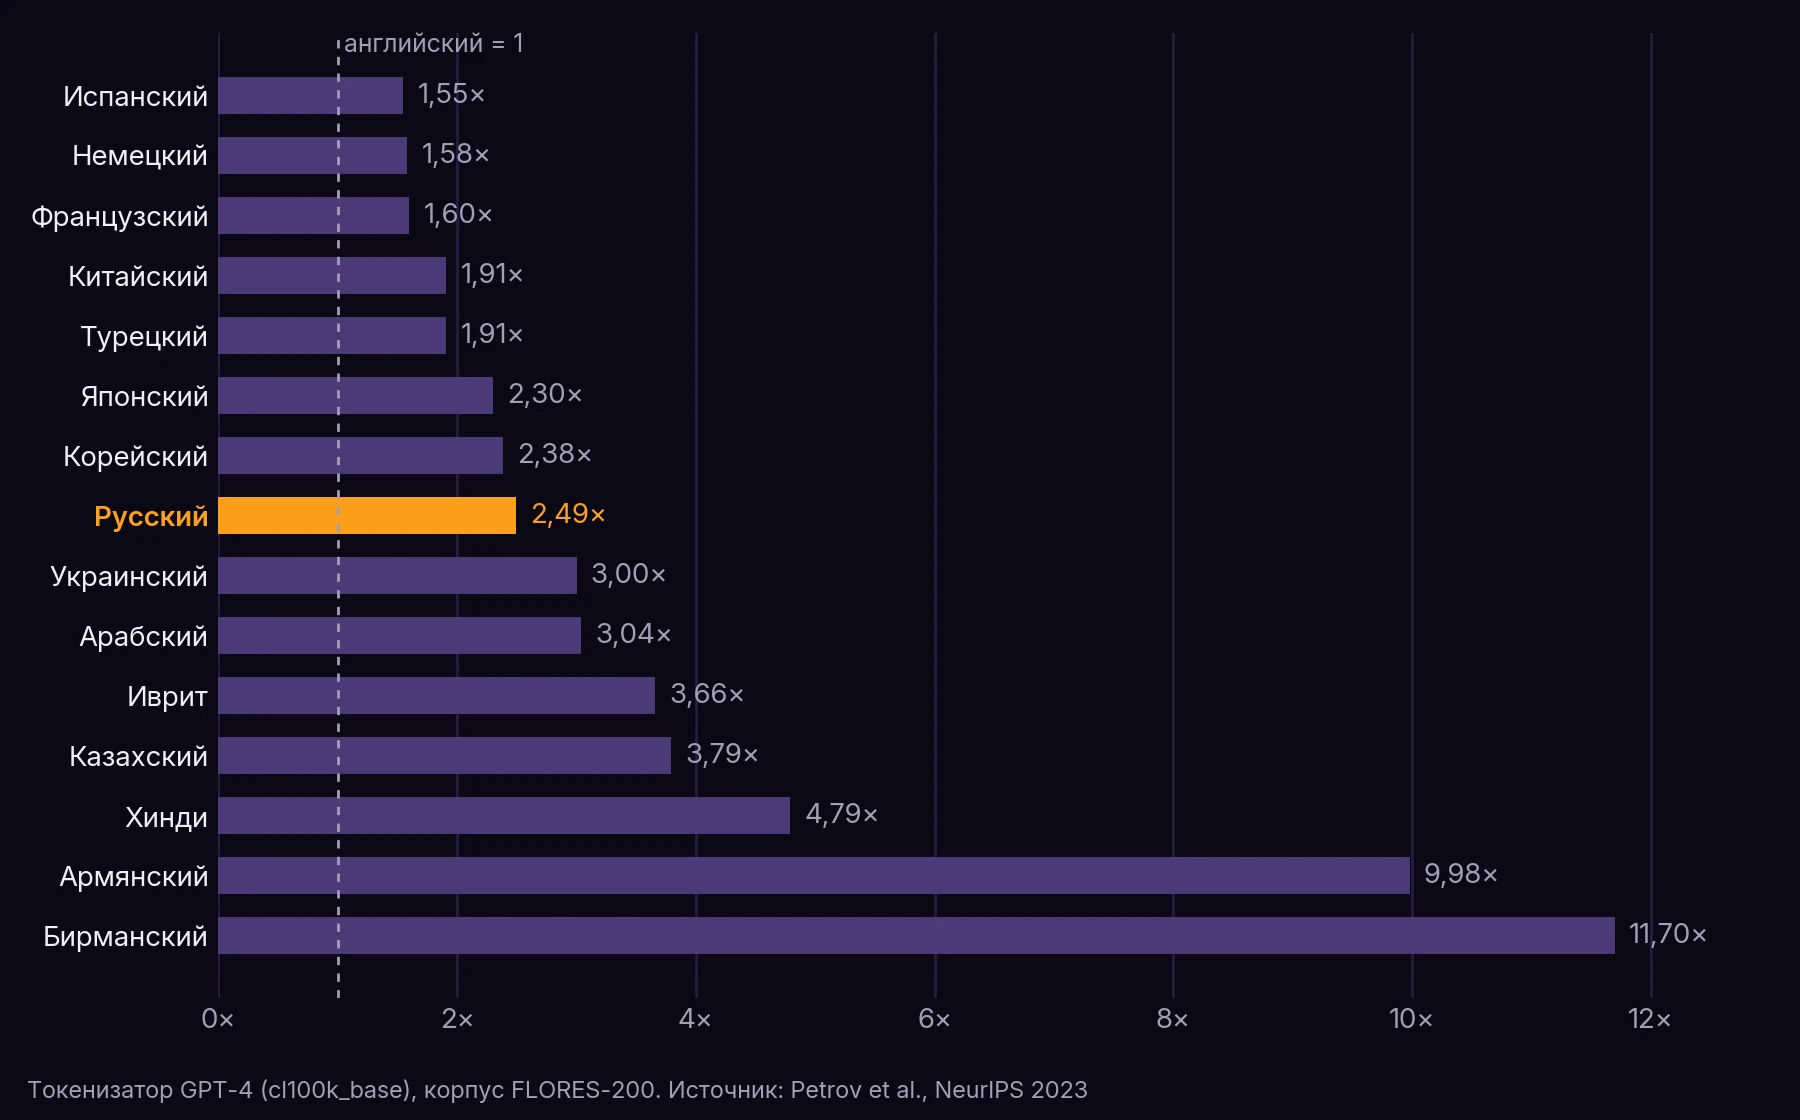Click the 2,49× value label
This screenshot has height=1120, width=1800.
click(568, 514)
